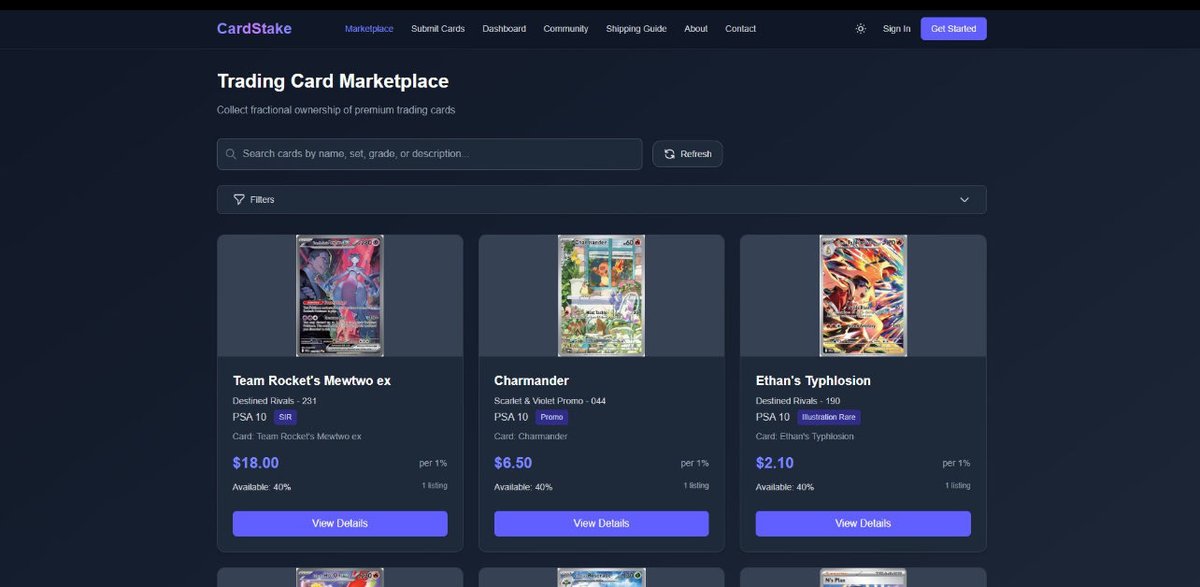Image resolution: width=1200 pixels, height=587 pixels.
Task: Expand the Filters panel
Action: 600,199
